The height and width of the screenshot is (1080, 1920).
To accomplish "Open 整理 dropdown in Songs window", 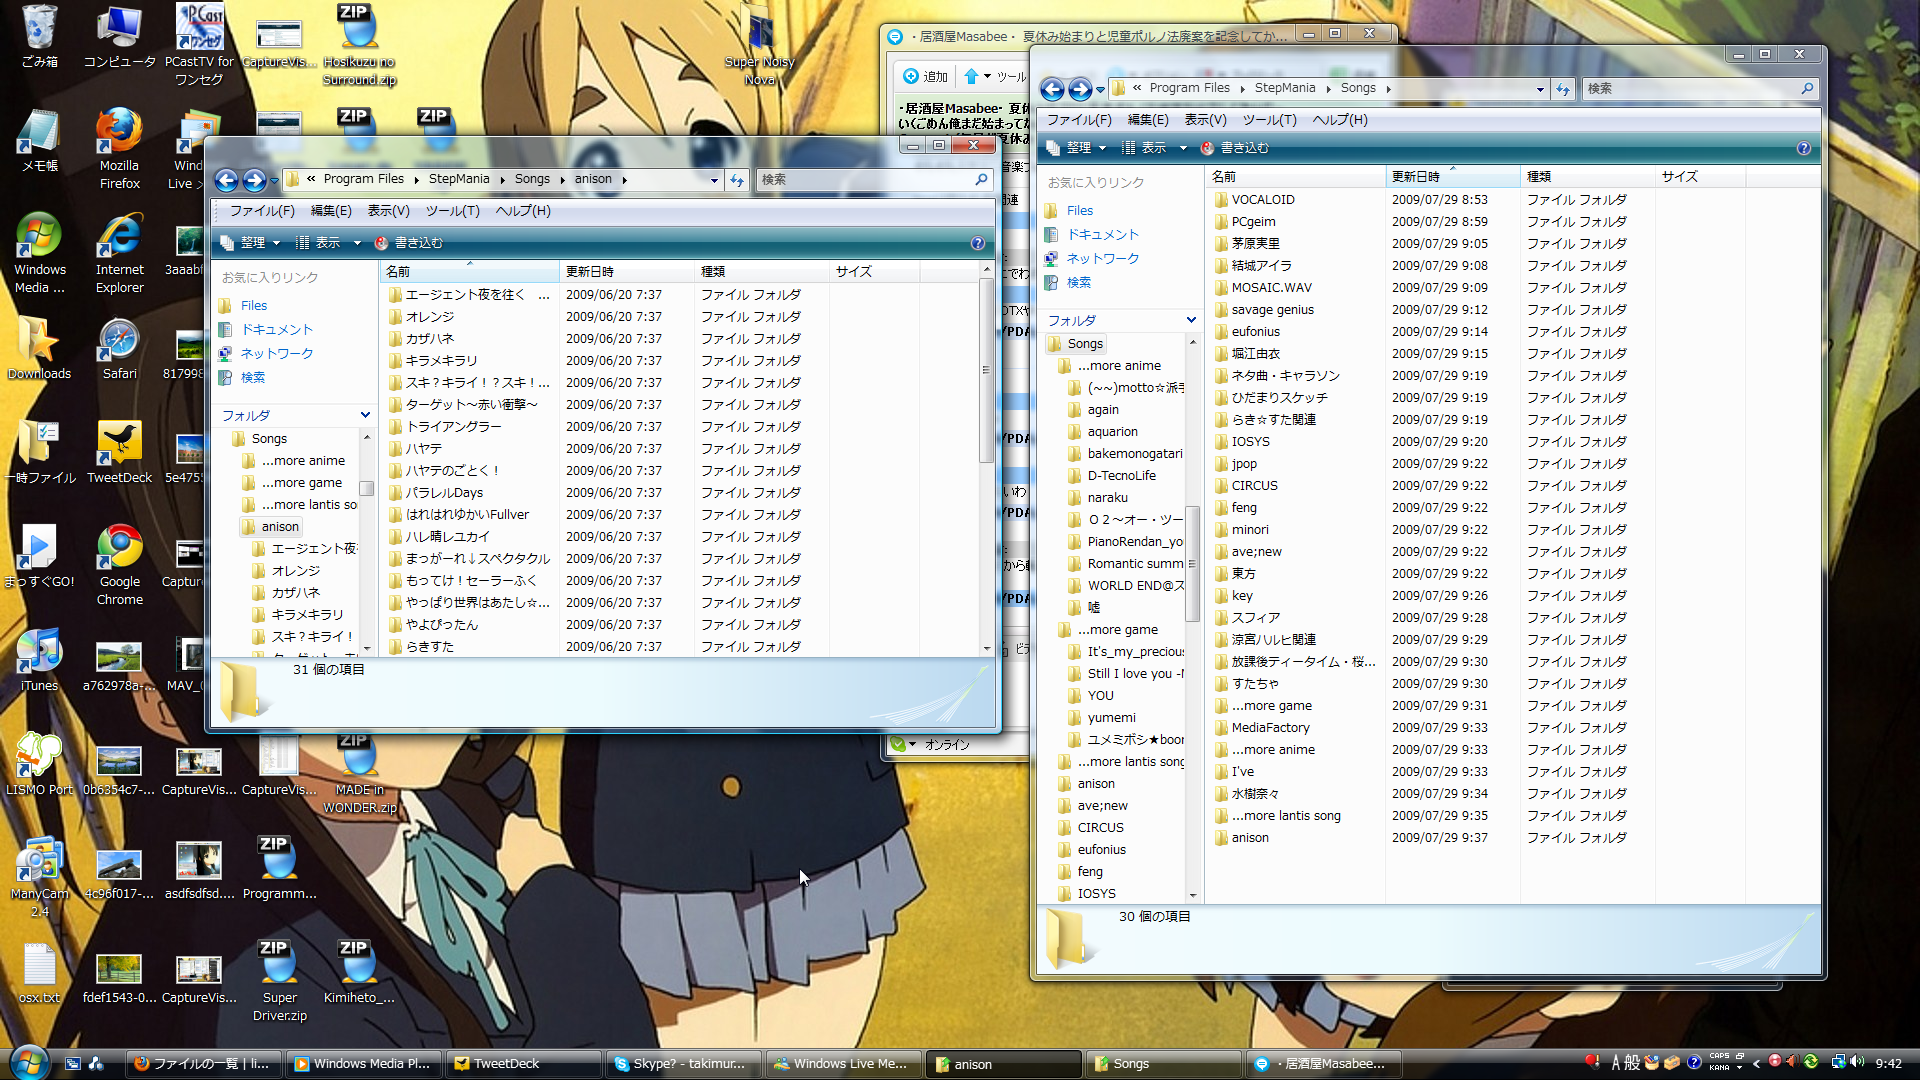I will [1077, 148].
